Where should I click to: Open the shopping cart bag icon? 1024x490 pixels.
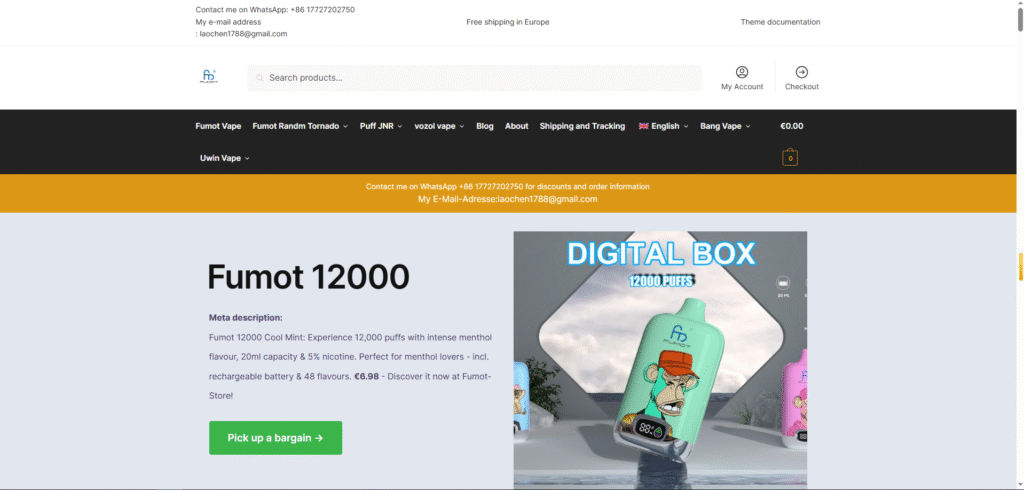[790, 158]
